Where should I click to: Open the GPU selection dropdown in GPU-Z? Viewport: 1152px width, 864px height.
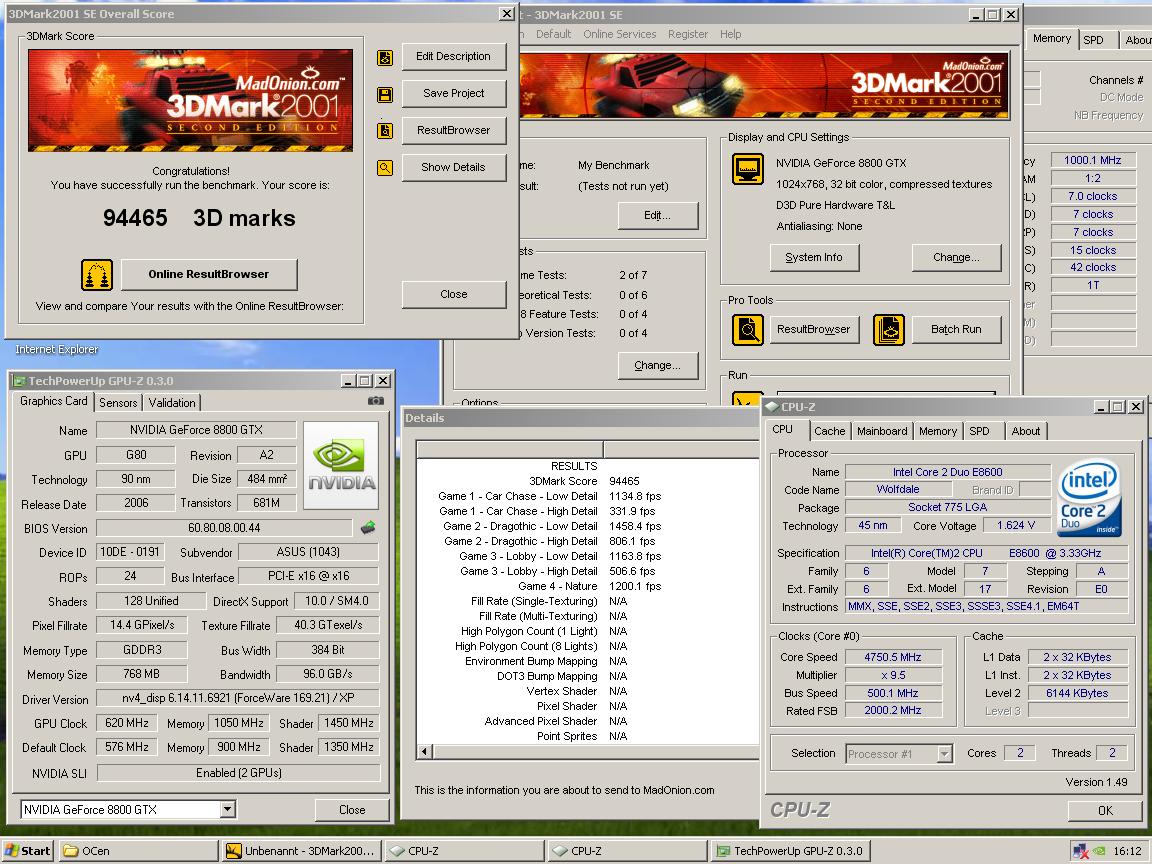pyautogui.click(x=228, y=810)
